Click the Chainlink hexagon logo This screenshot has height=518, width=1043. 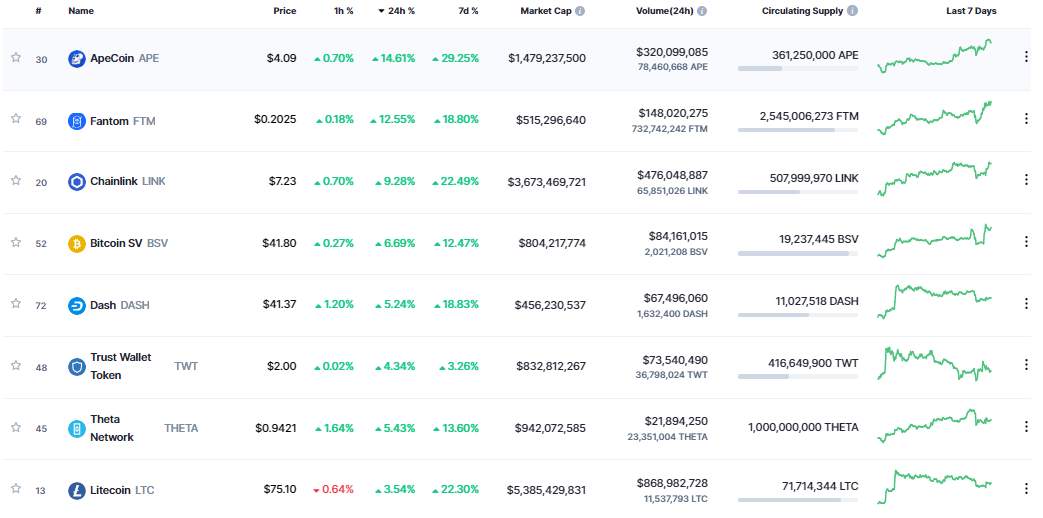click(77, 182)
